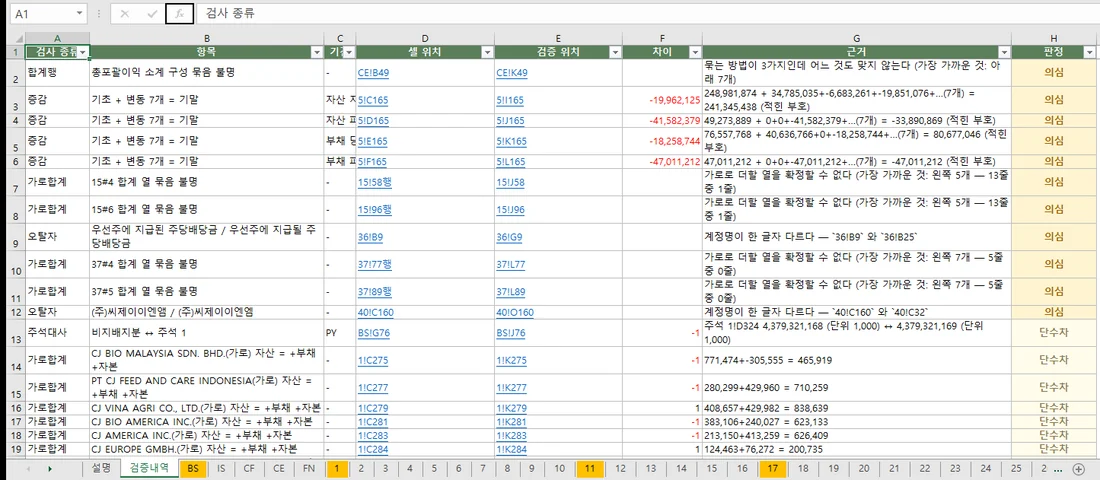Viewport: 1100px width, 480px height.
Task: Select the 합계행 cell in column A
Action: click(x=58, y=72)
